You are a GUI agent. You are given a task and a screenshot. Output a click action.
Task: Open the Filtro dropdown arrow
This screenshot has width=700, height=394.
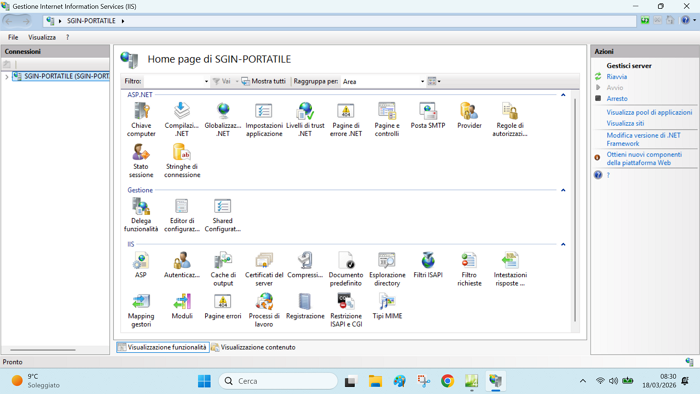(x=206, y=81)
